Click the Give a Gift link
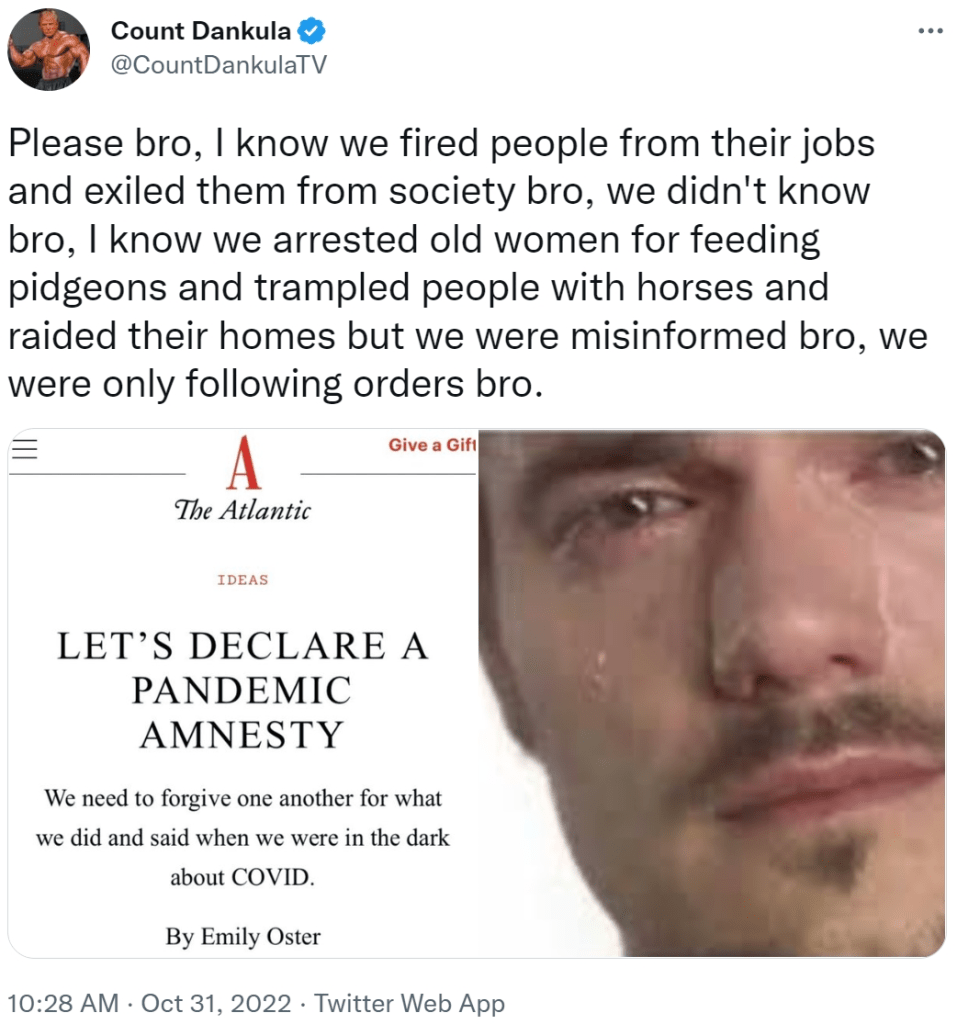This screenshot has width=957, height=1024. (432, 445)
